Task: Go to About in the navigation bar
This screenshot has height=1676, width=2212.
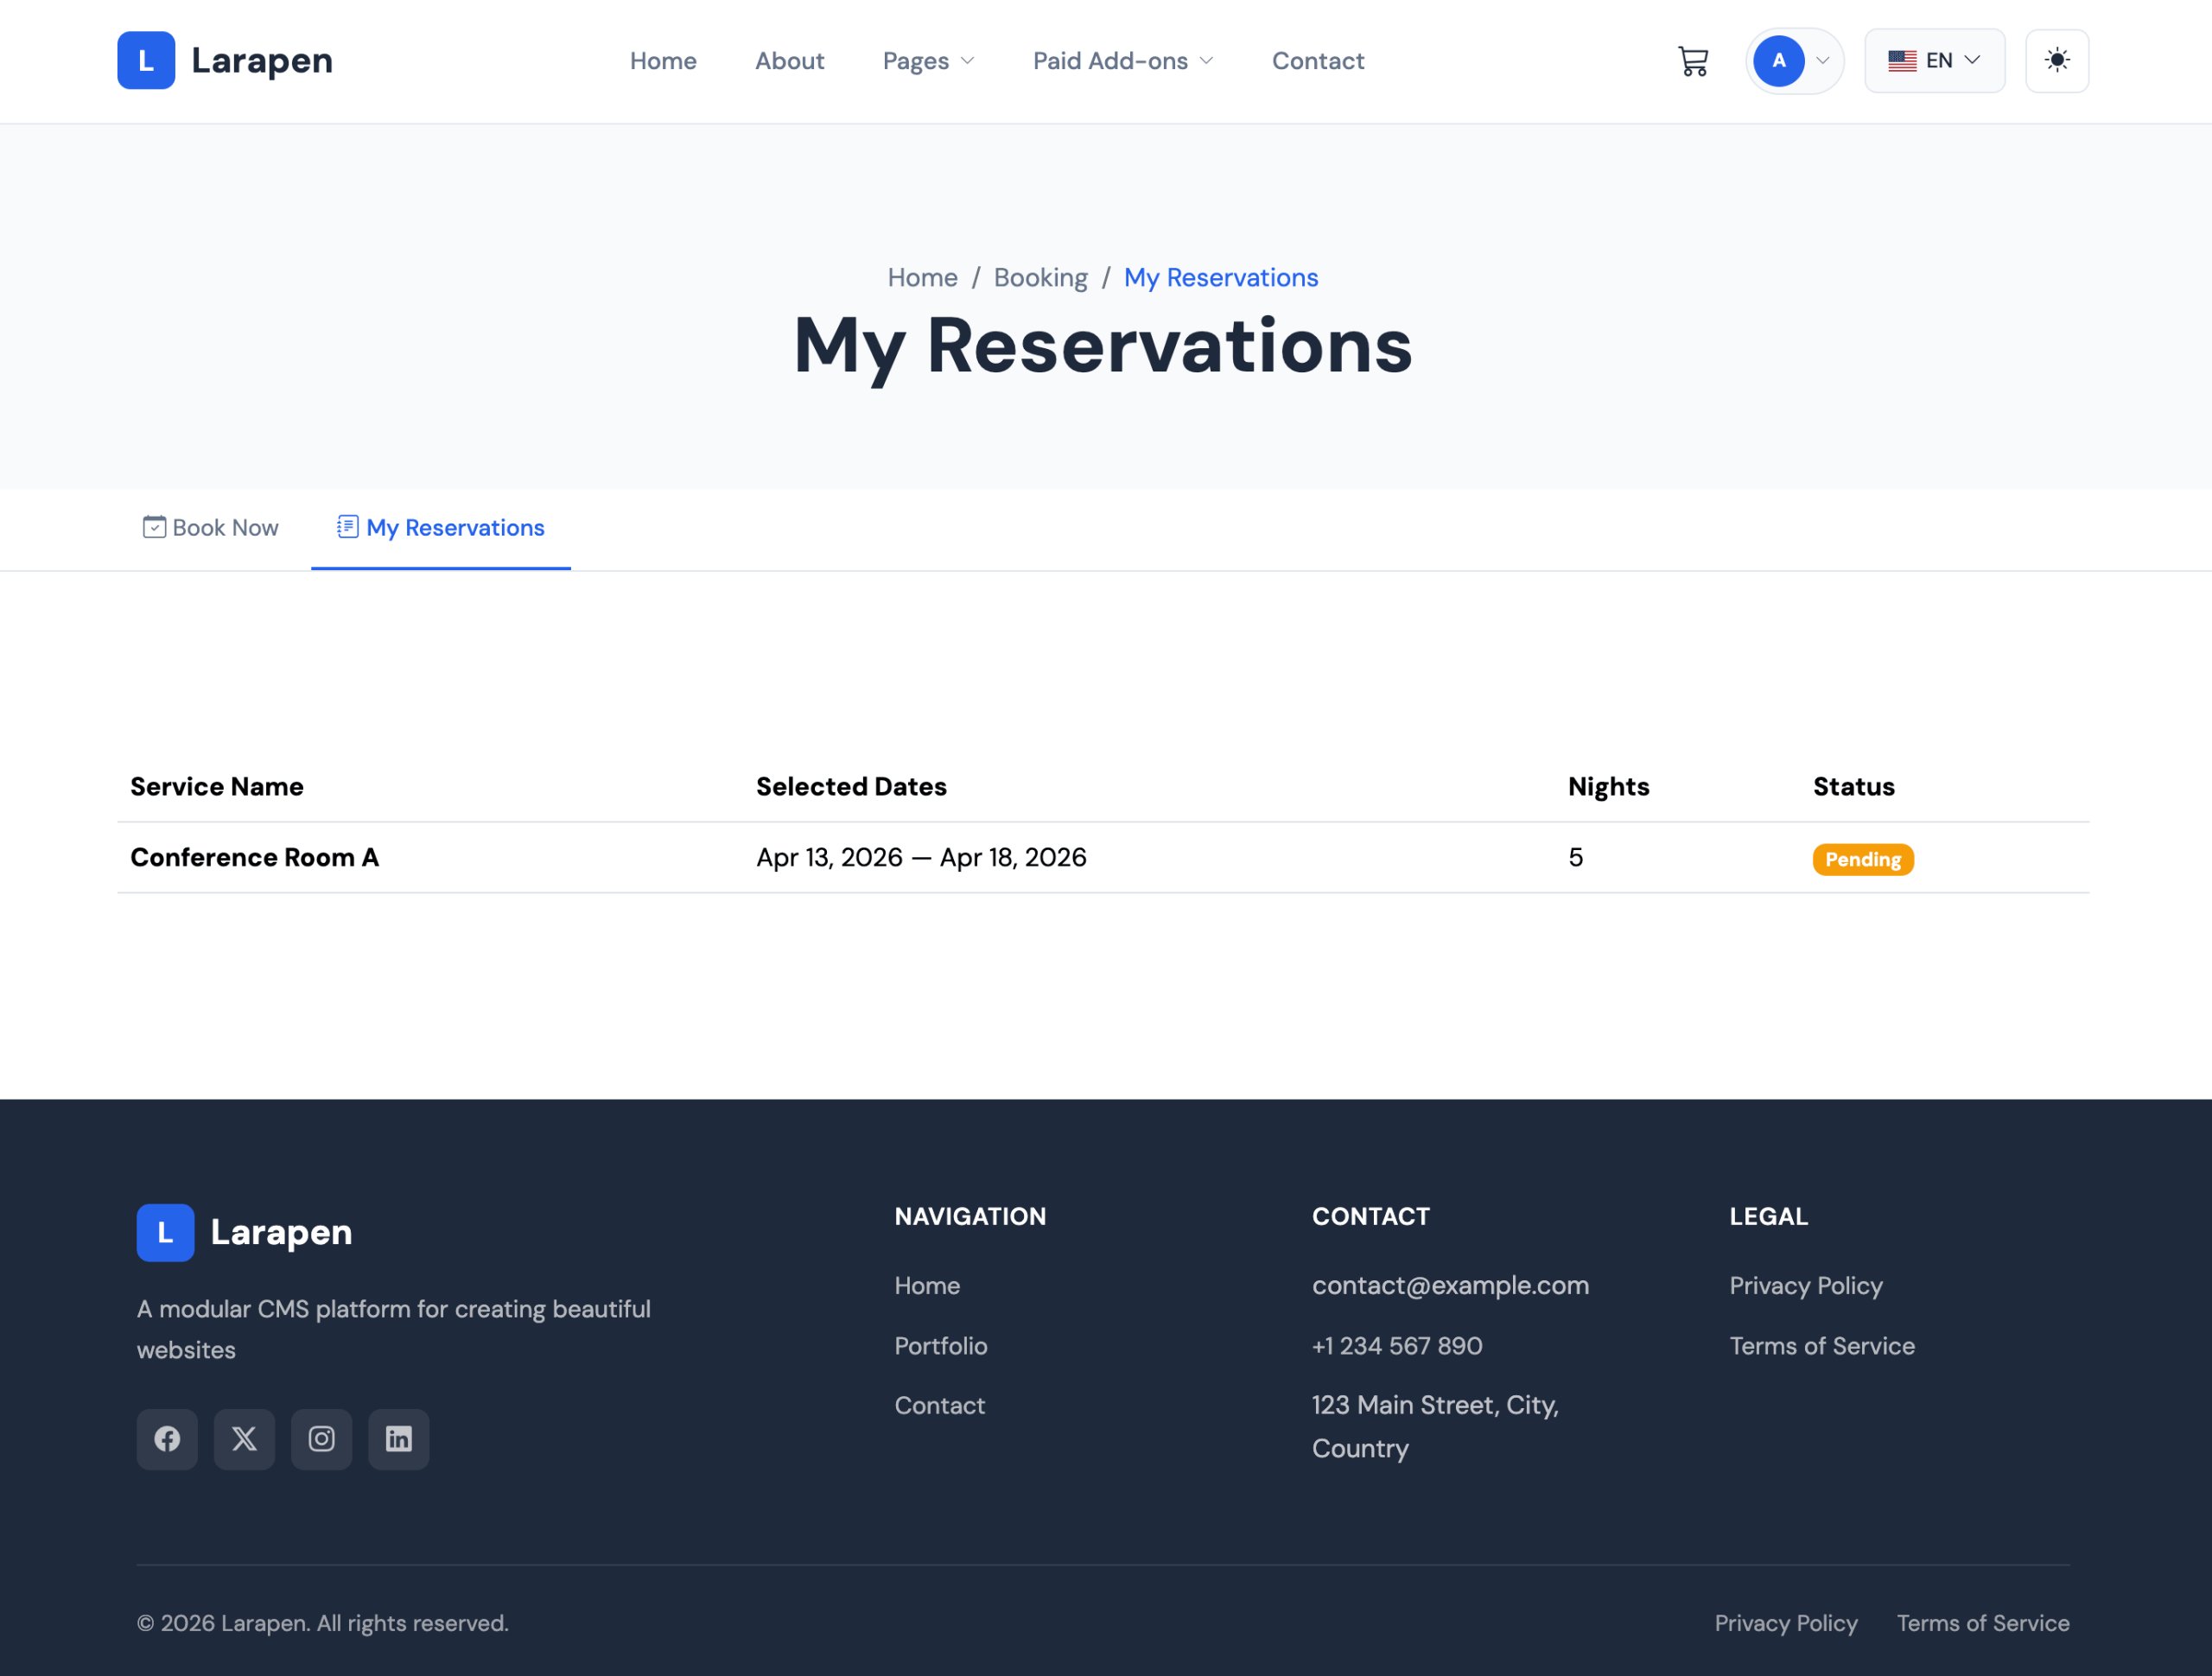Action: tap(789, 61)
